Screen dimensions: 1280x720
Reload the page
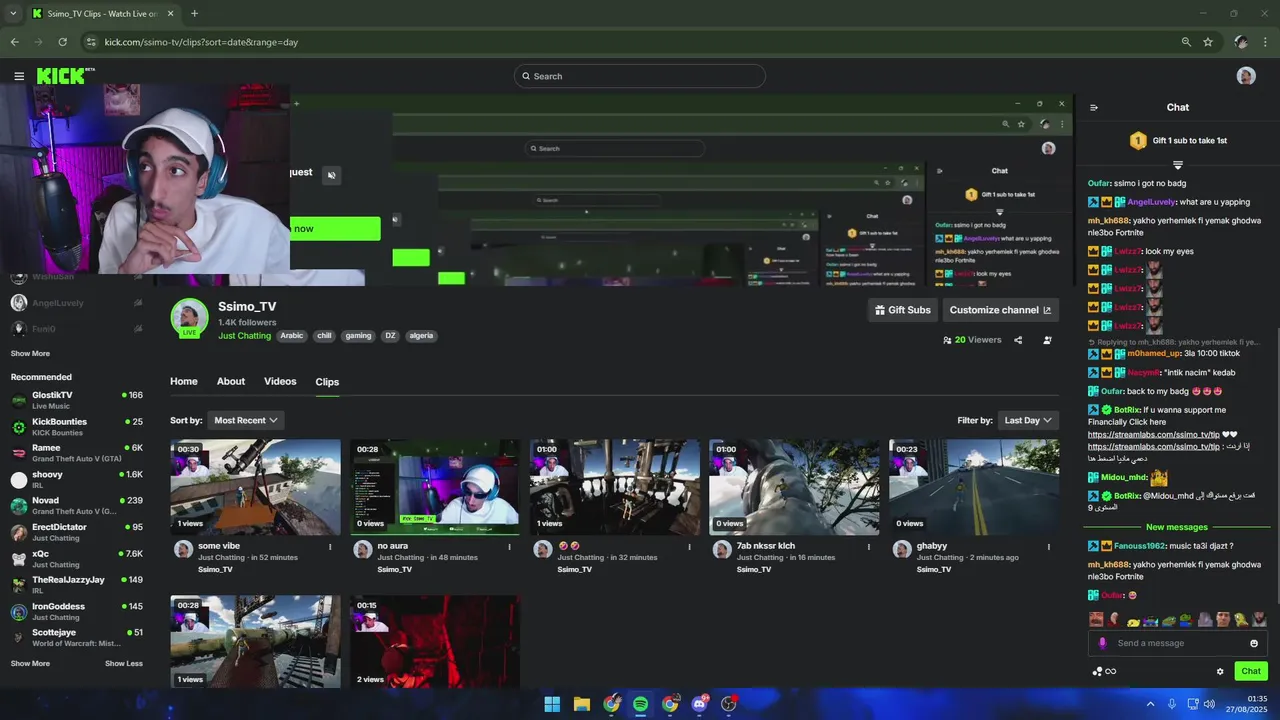[x=62, y=42]
